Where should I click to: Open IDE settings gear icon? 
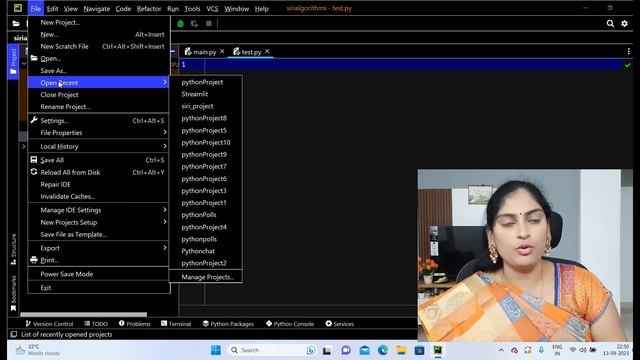(x=624, y=24)
